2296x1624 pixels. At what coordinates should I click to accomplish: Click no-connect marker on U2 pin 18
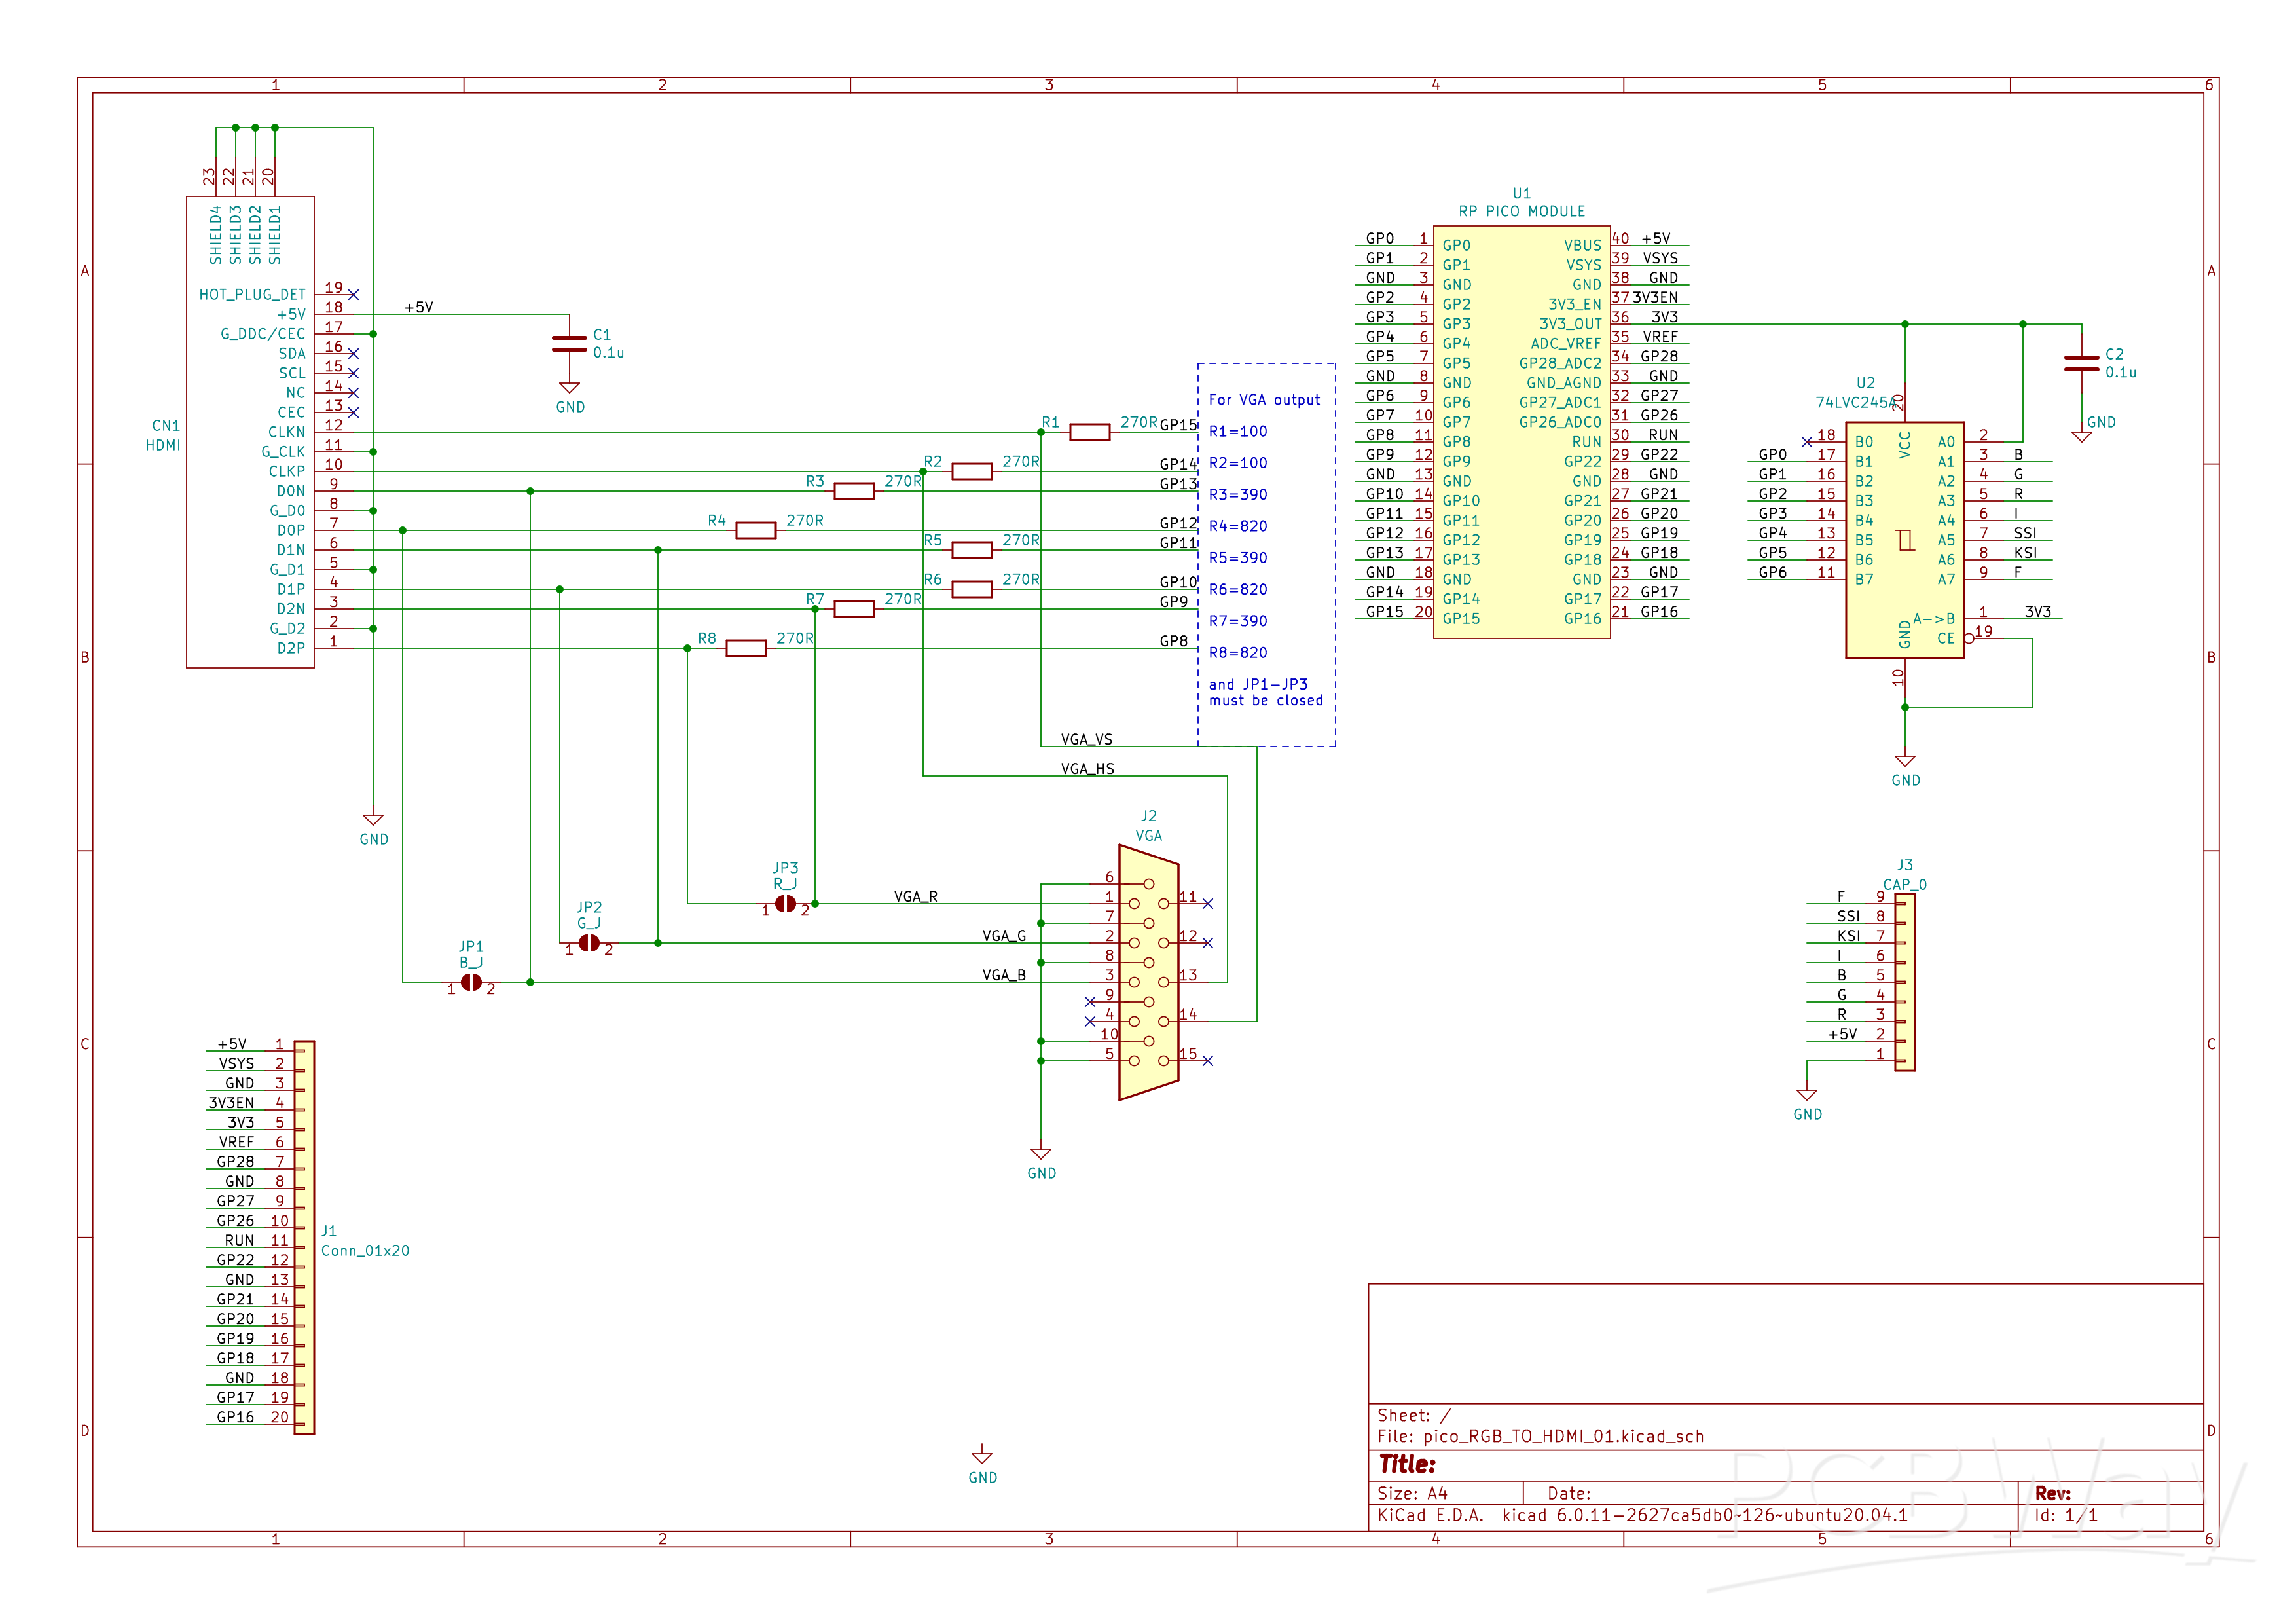point(1806,442)
